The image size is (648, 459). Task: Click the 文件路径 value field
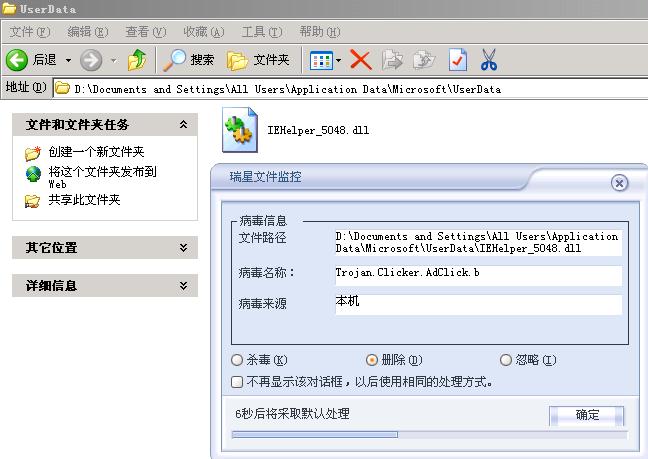(479, 242)
